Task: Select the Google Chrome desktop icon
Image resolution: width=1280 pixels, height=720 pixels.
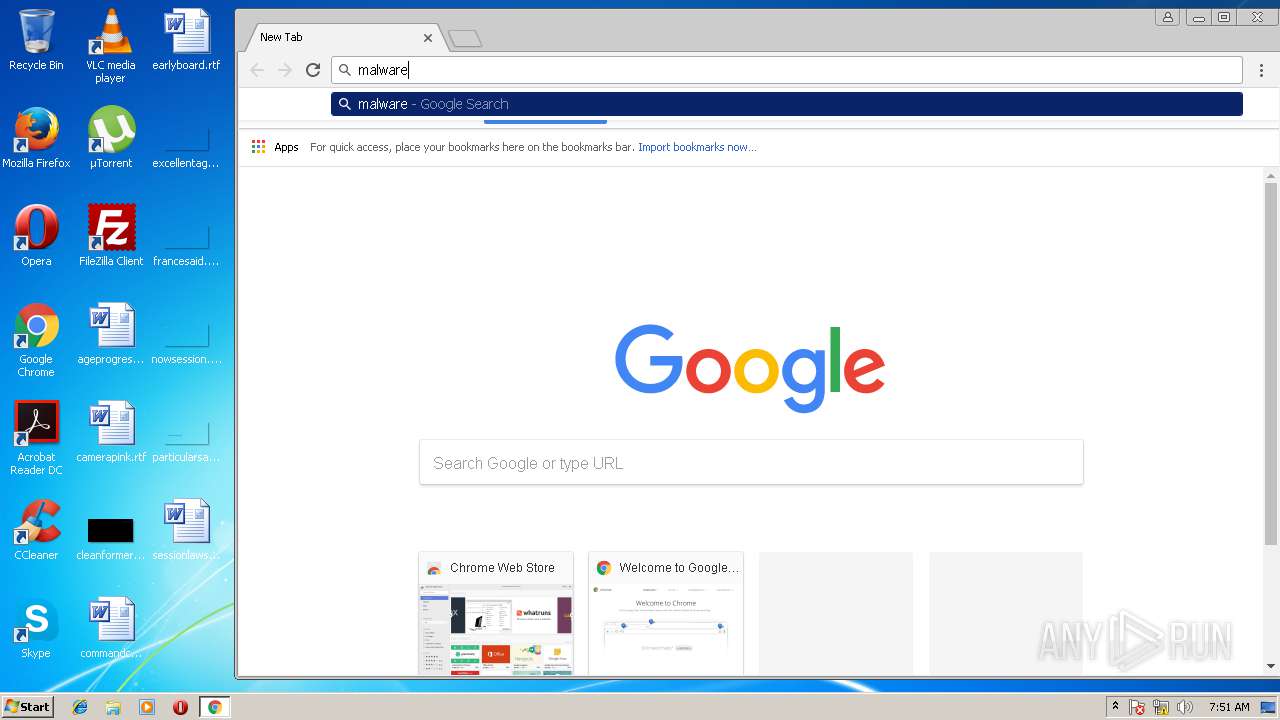Action: pyautogui.click(x=36, y=340)
